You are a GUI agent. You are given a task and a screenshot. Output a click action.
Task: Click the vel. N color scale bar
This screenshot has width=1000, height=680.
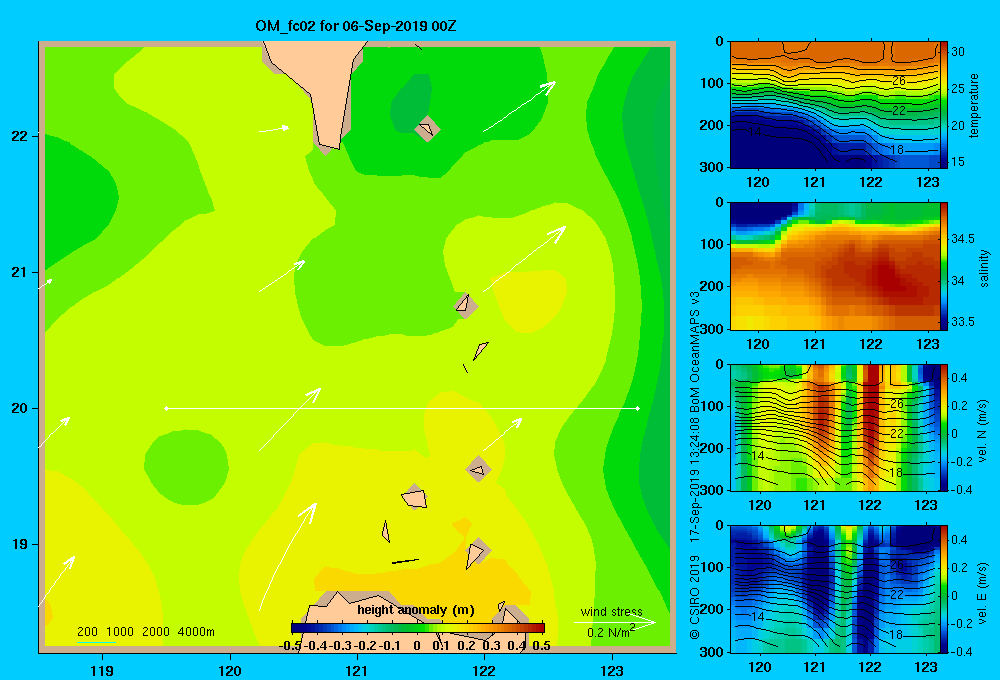pyautogui.click(x=944, y=427)
